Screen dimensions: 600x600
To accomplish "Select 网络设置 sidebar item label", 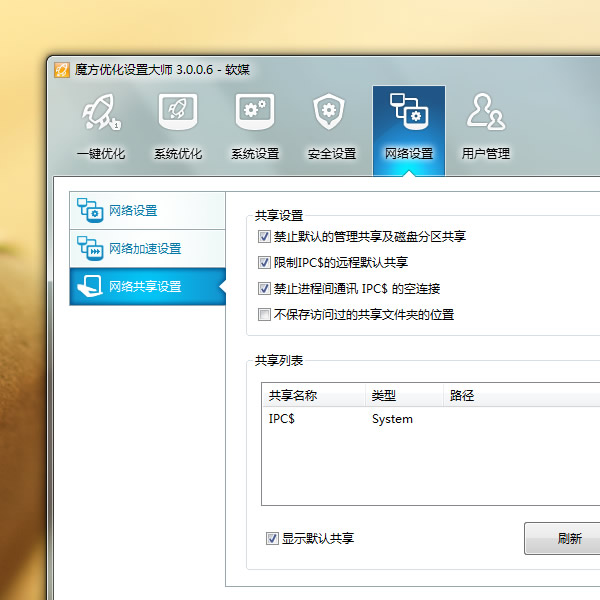I will point(133,210).
